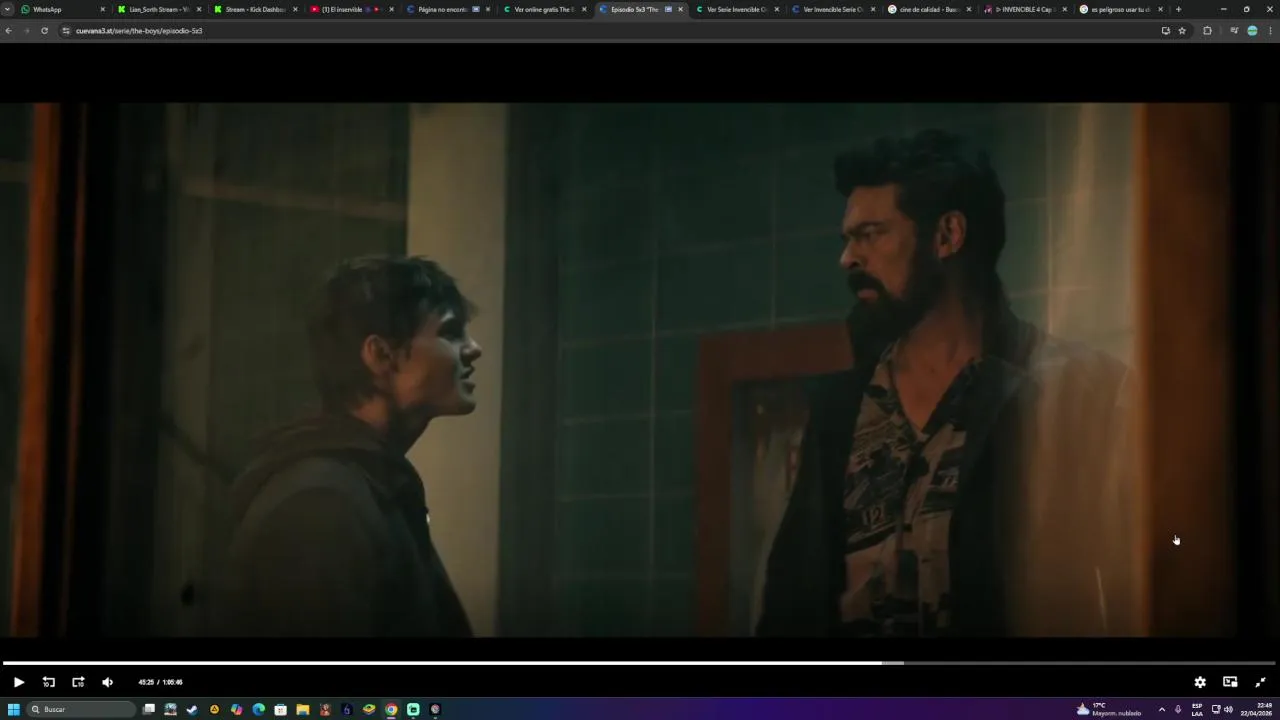Click the Buscar taskbar search box
1280x720 pixels.
[x=82, y=709]
